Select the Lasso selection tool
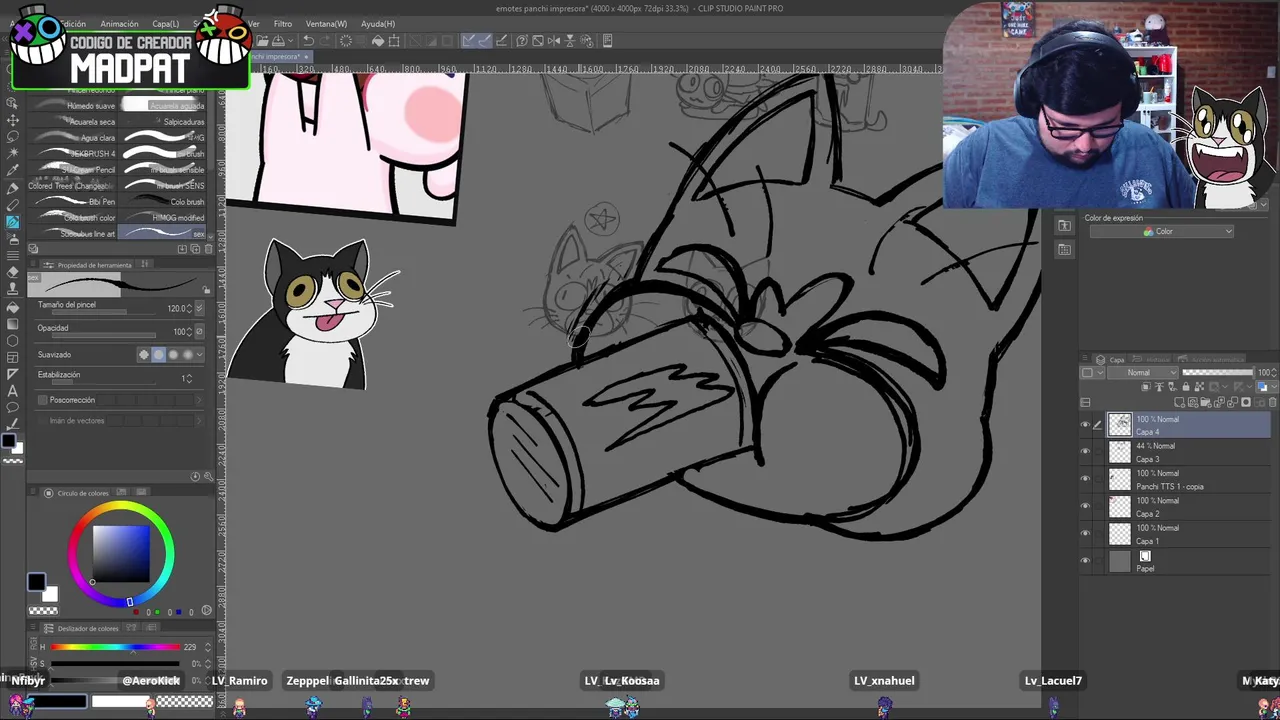 click(x=12, y=136)
